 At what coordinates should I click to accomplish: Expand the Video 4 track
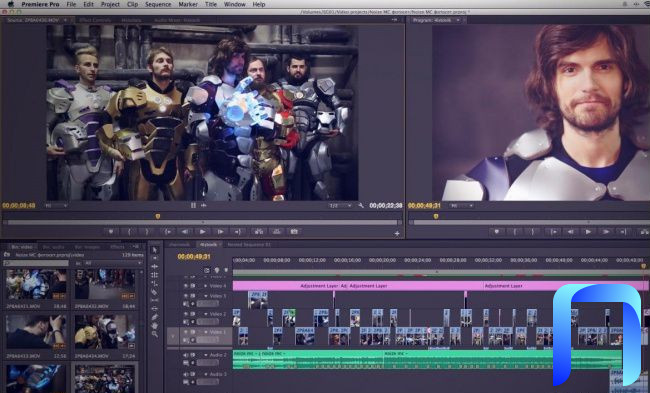[x=206, y=286]
